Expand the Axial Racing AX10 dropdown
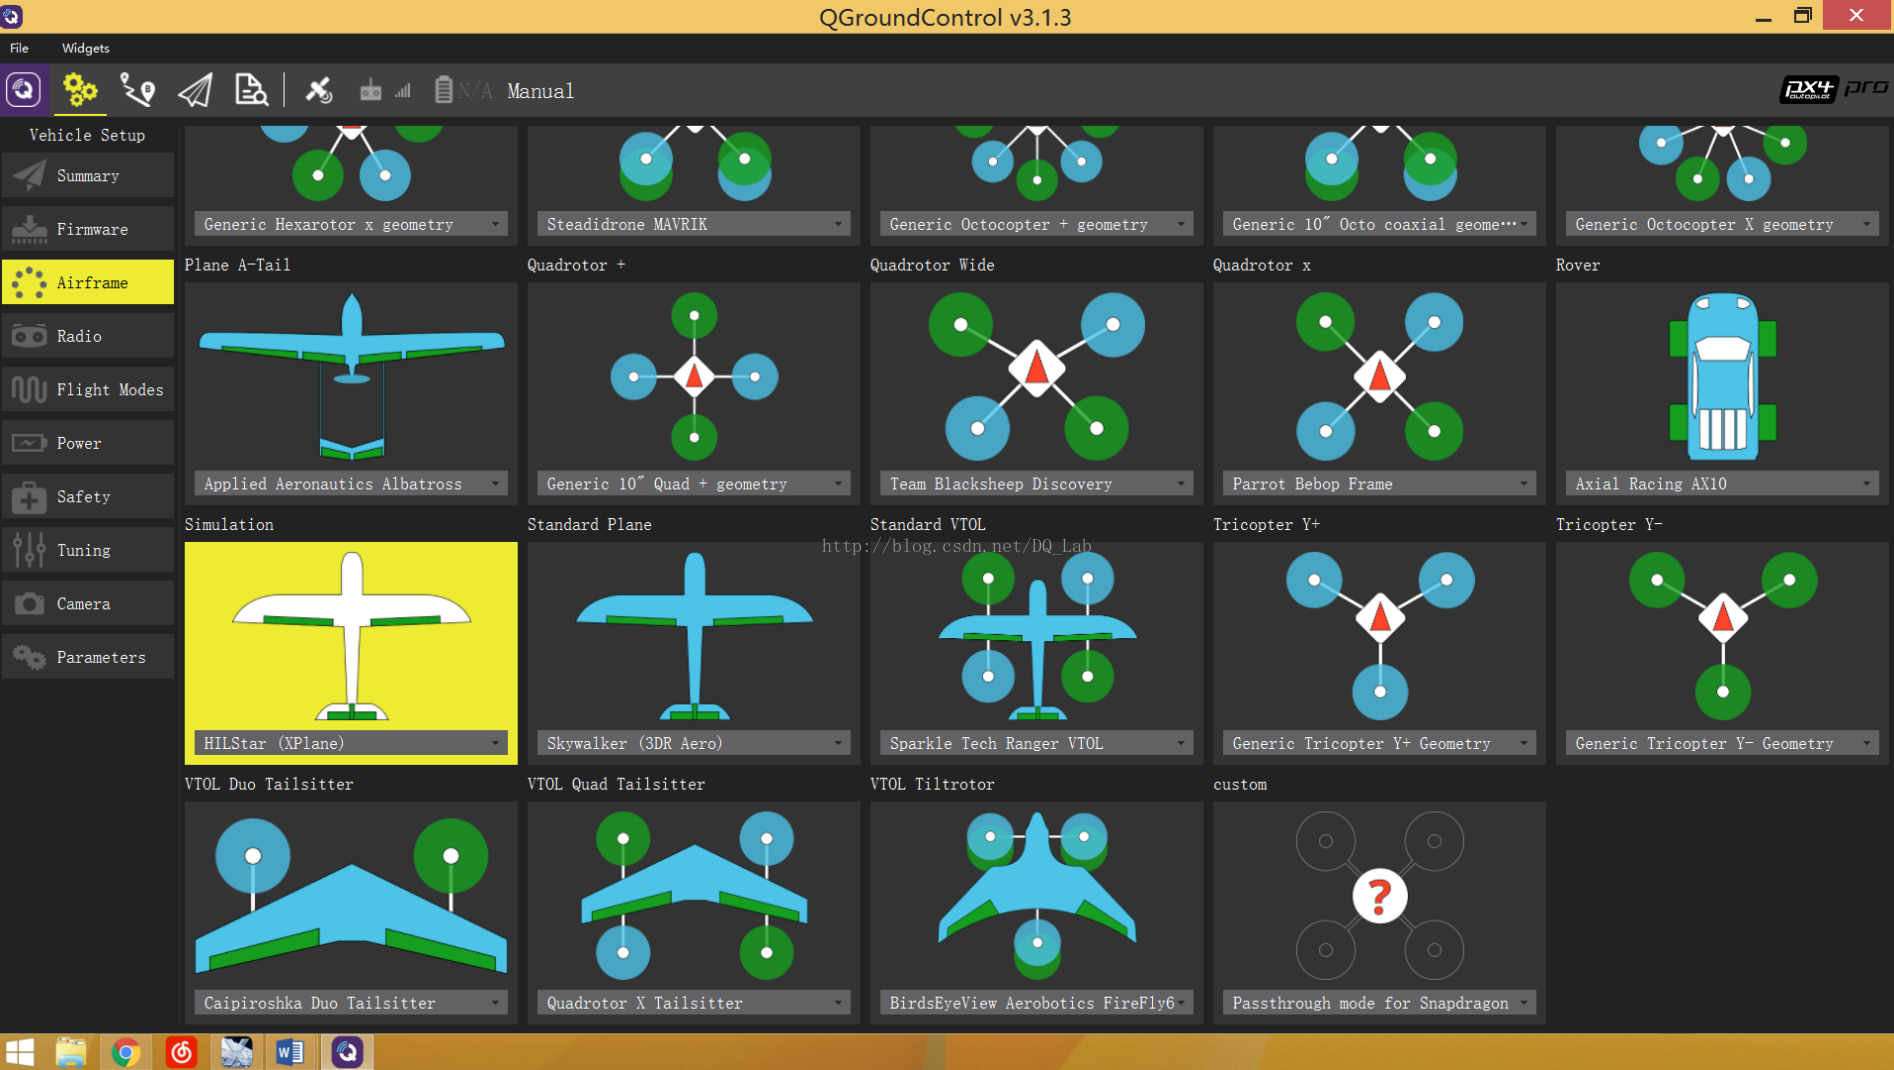1894x1070 pixels. point(1722,484)
